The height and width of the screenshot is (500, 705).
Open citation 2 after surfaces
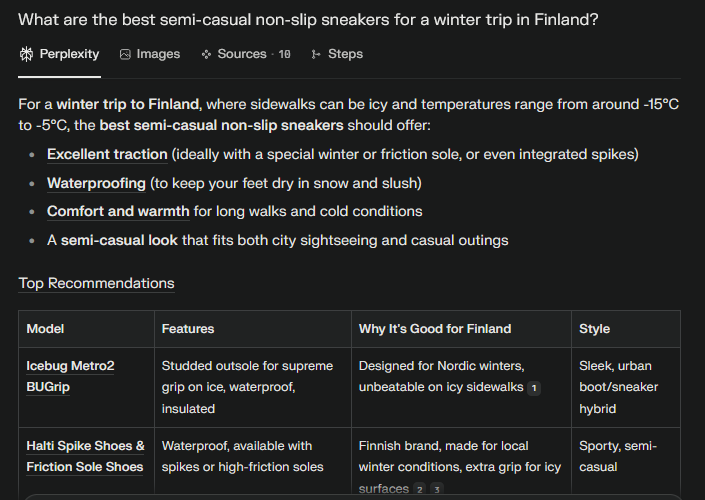(419, 489)
